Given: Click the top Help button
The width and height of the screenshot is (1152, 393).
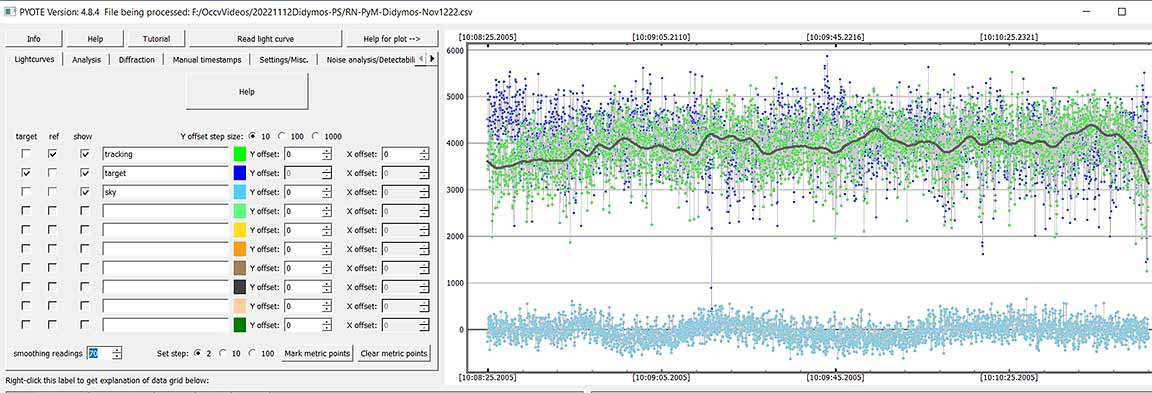Looking at the screenshot, I should [x=95, y=39].
